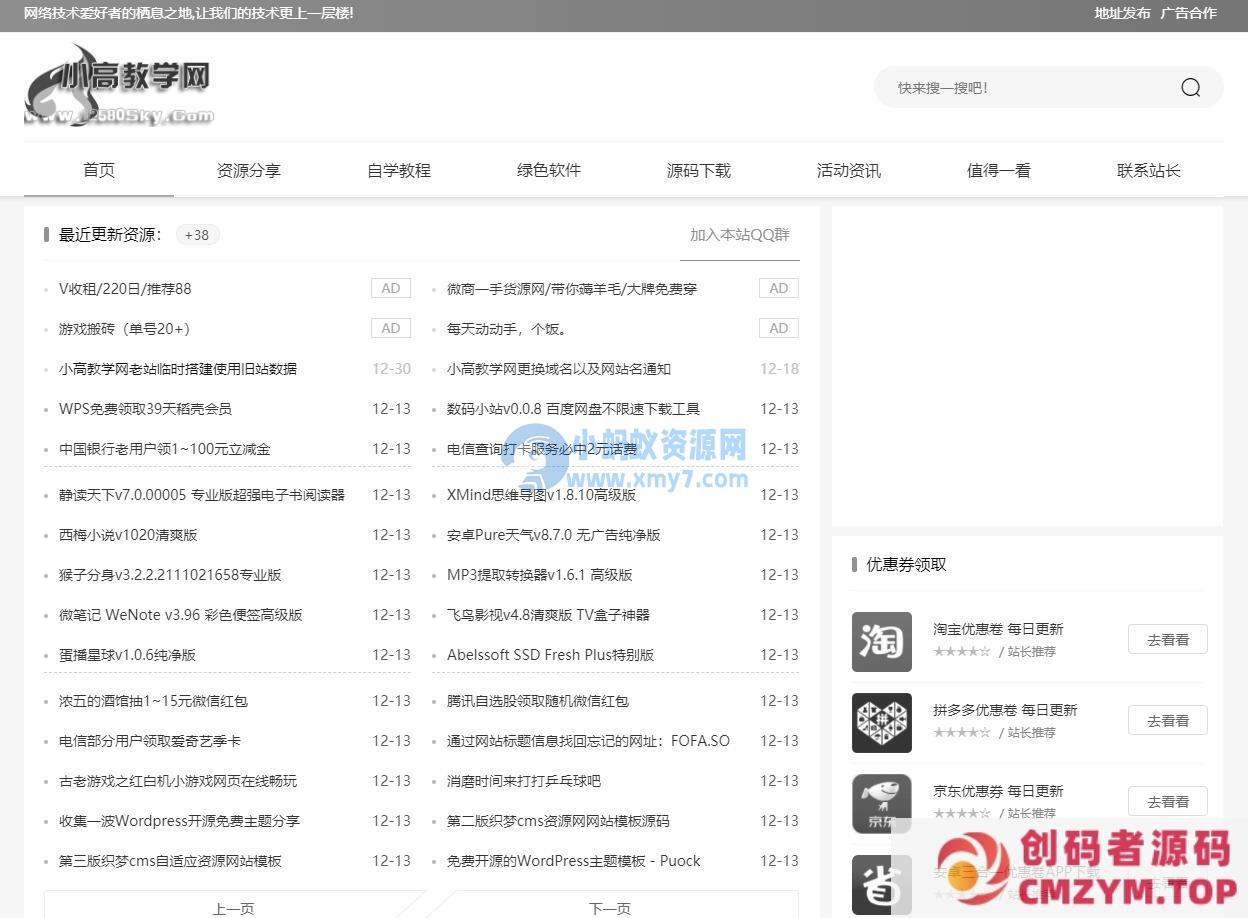Switch to 资源分享 navigation tab

click(249, 171)
